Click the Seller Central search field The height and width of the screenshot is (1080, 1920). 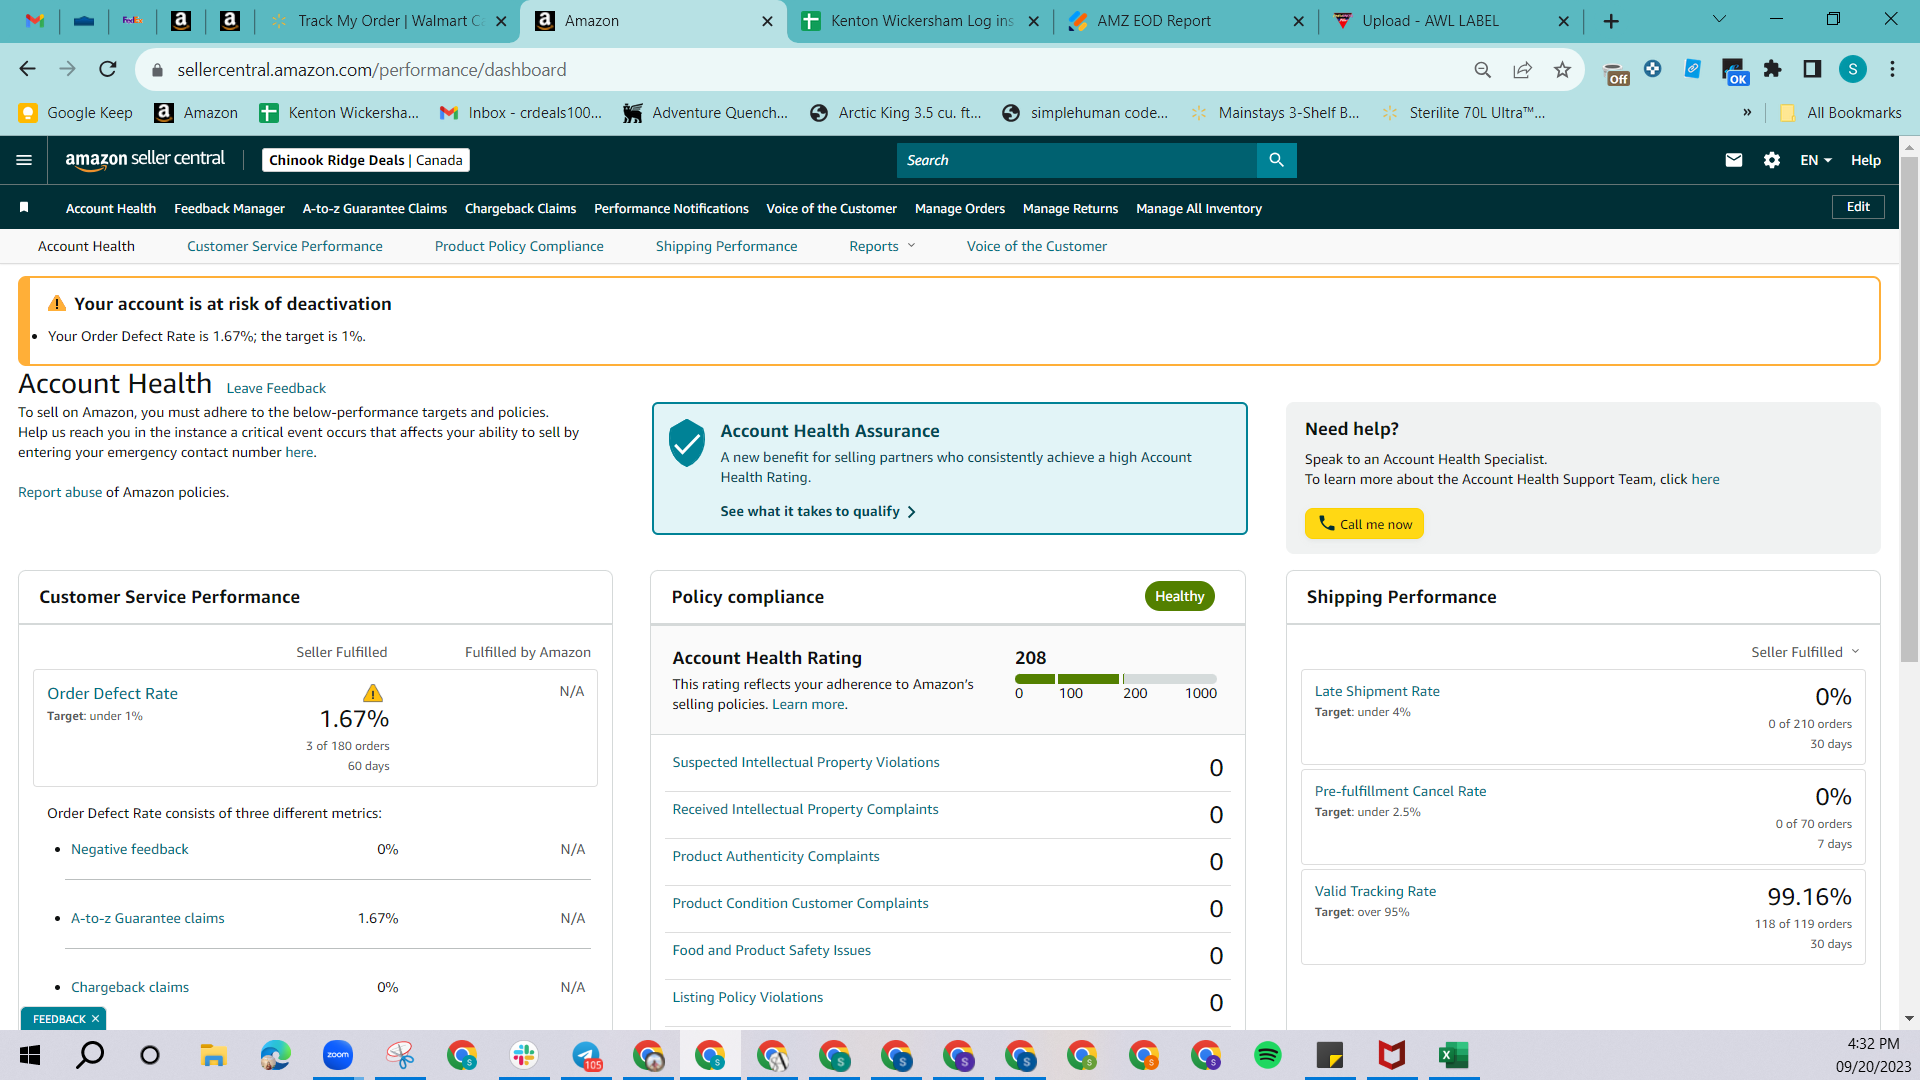[1077, 160]
